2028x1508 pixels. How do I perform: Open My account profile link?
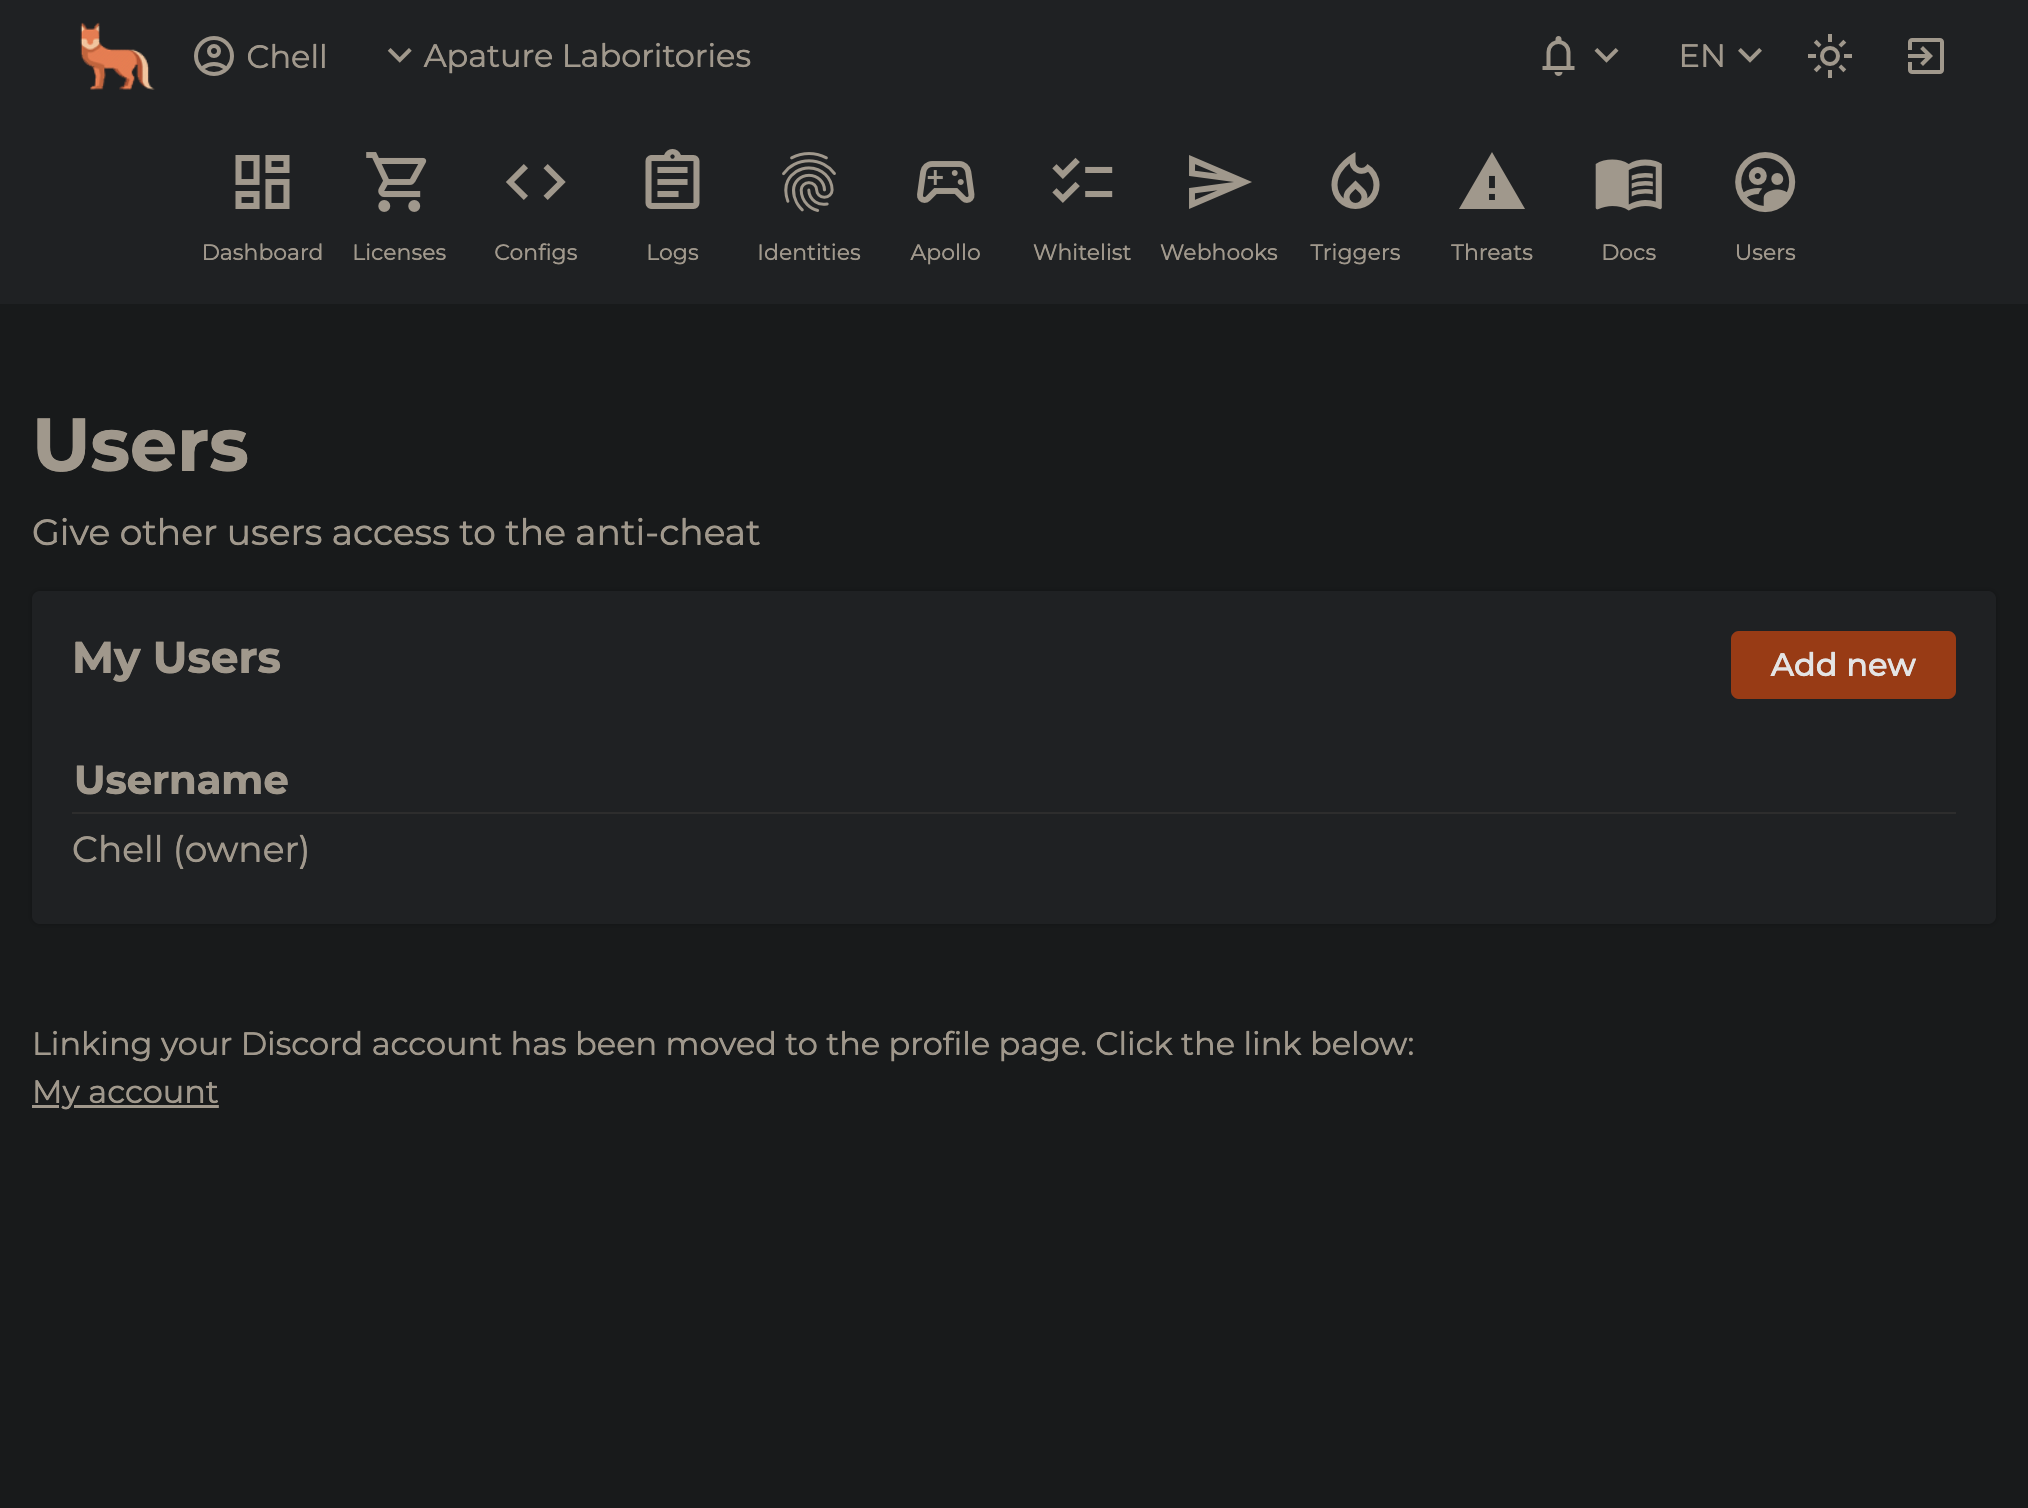pos(125,1091)
